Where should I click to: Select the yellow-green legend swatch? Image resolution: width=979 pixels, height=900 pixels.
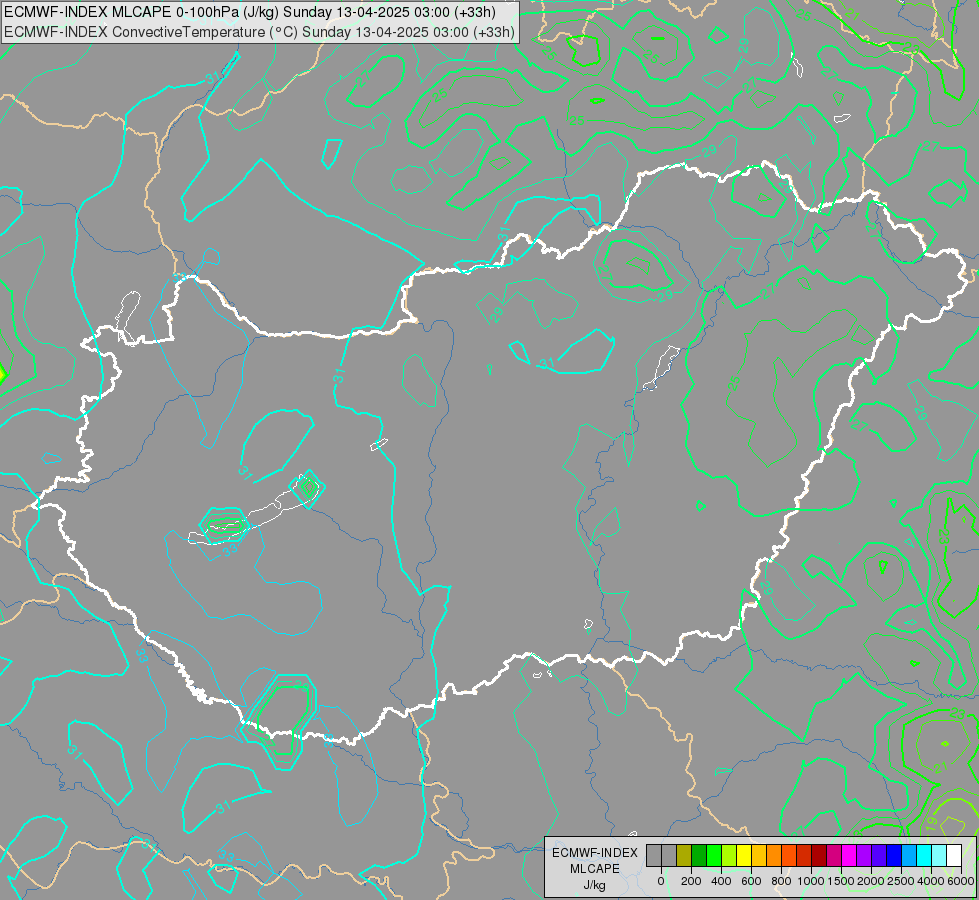coord(729,855)
